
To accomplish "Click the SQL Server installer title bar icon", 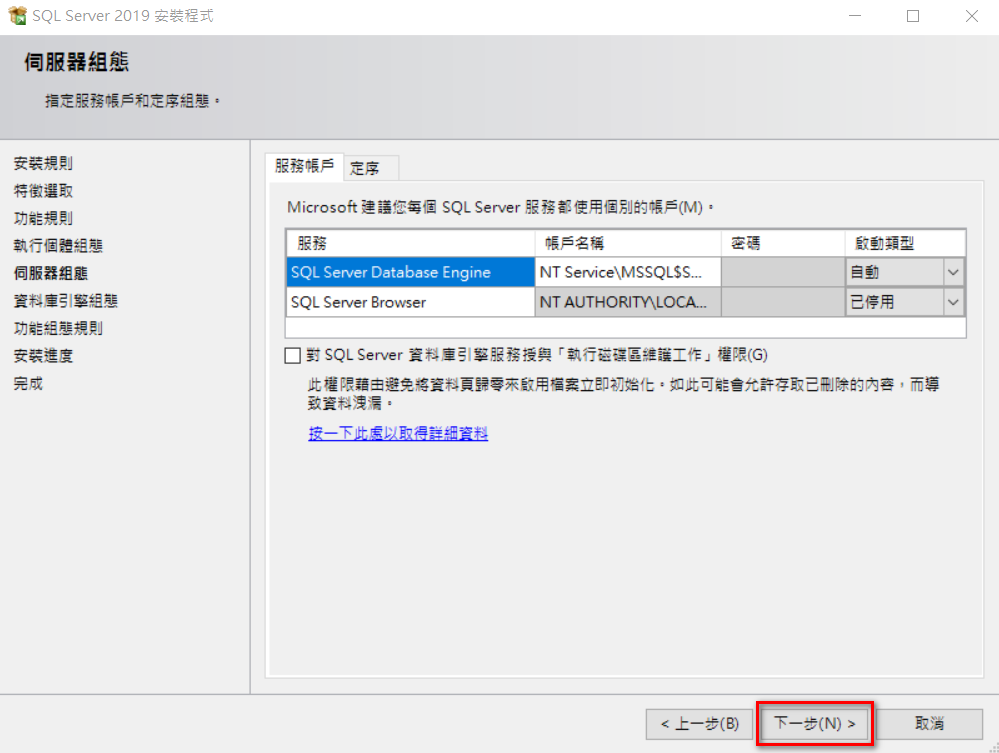I will (x=17, y=15).
